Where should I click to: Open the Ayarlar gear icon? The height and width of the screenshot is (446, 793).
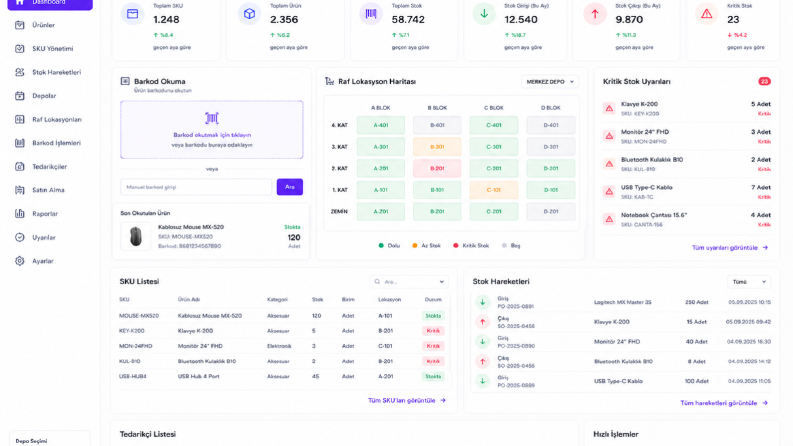coord(20,261)
